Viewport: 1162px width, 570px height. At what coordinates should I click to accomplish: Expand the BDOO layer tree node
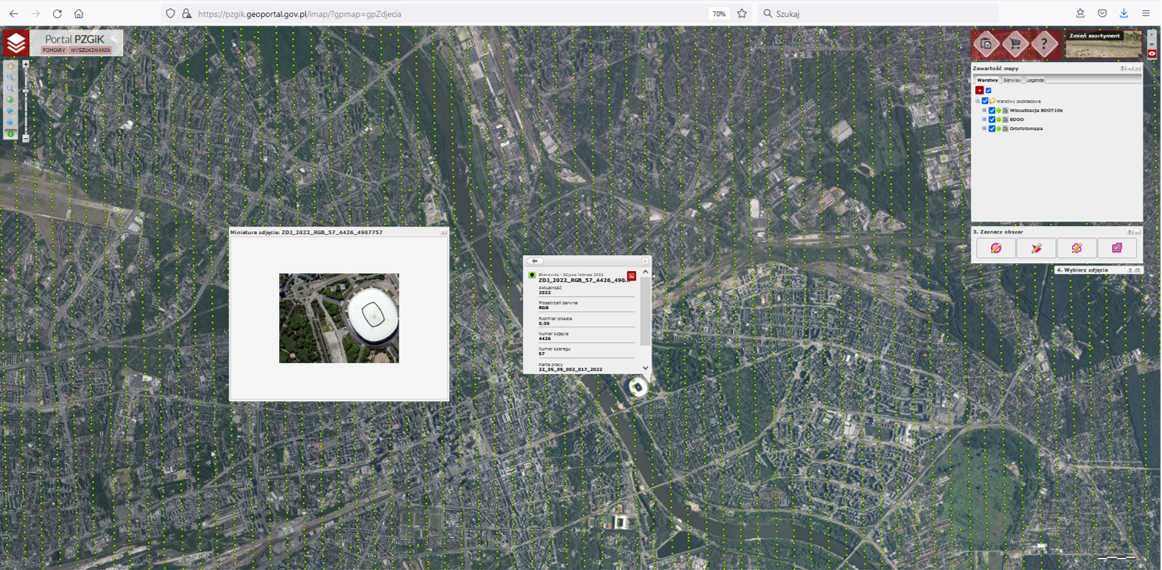984,120
